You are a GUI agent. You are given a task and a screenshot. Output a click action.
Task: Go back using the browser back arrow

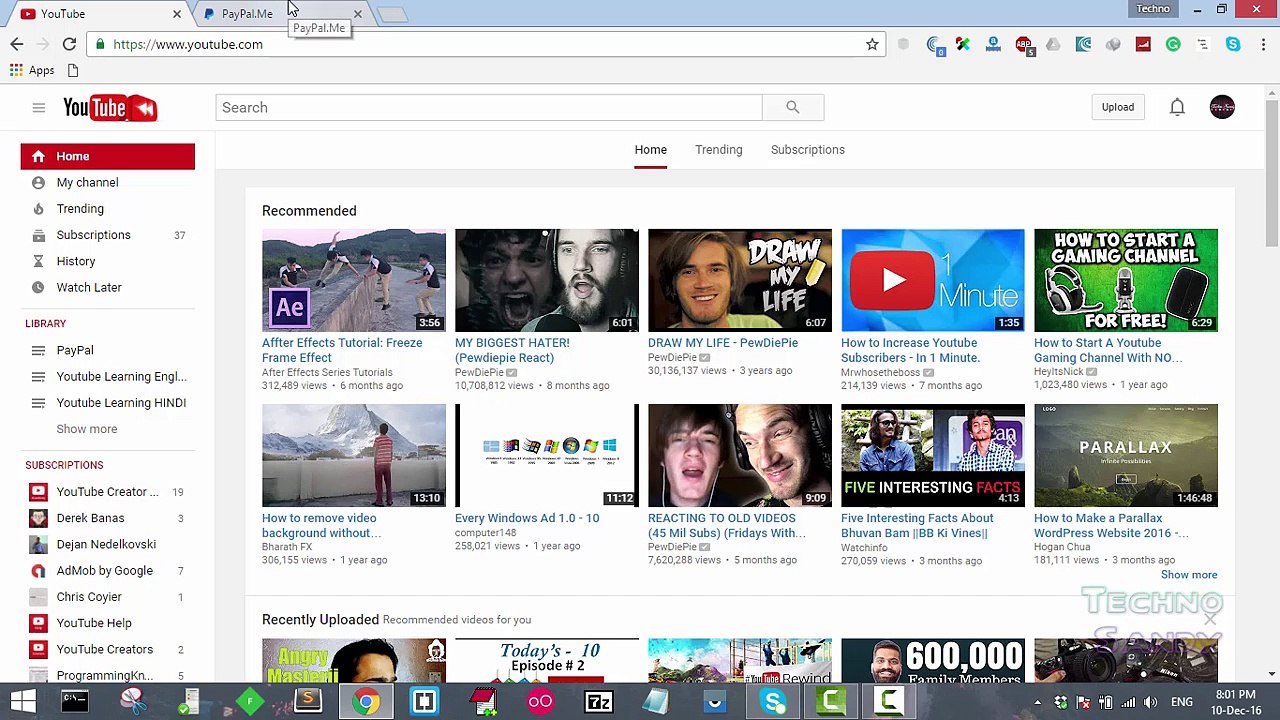pyautogui.click(x=17, y=44)
